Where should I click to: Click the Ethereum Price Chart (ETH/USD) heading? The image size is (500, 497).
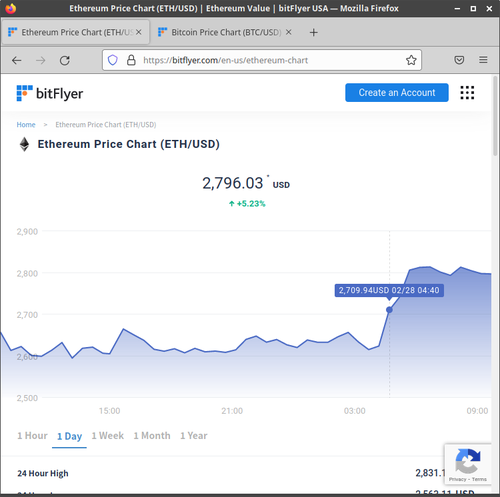coord(128,144)
